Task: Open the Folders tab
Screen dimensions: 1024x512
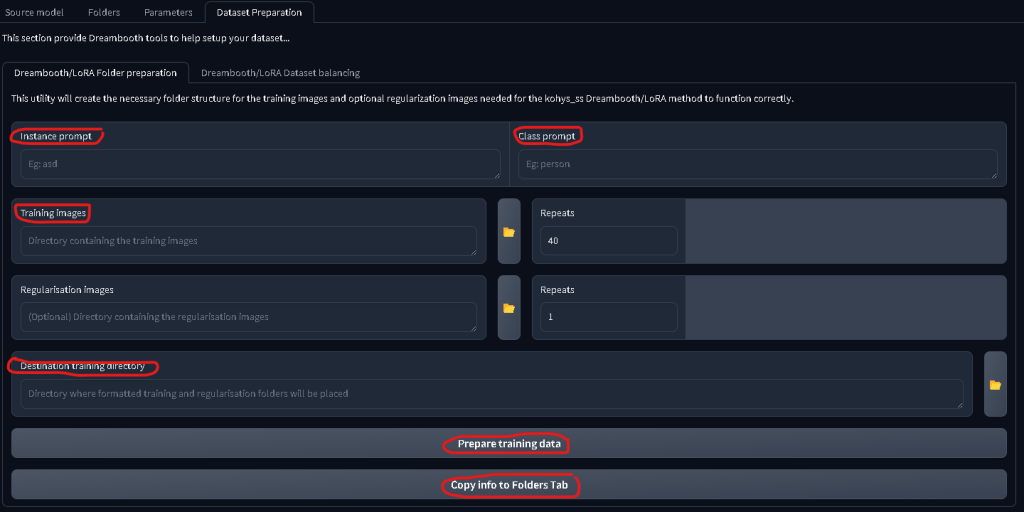Action: [104, 12]
